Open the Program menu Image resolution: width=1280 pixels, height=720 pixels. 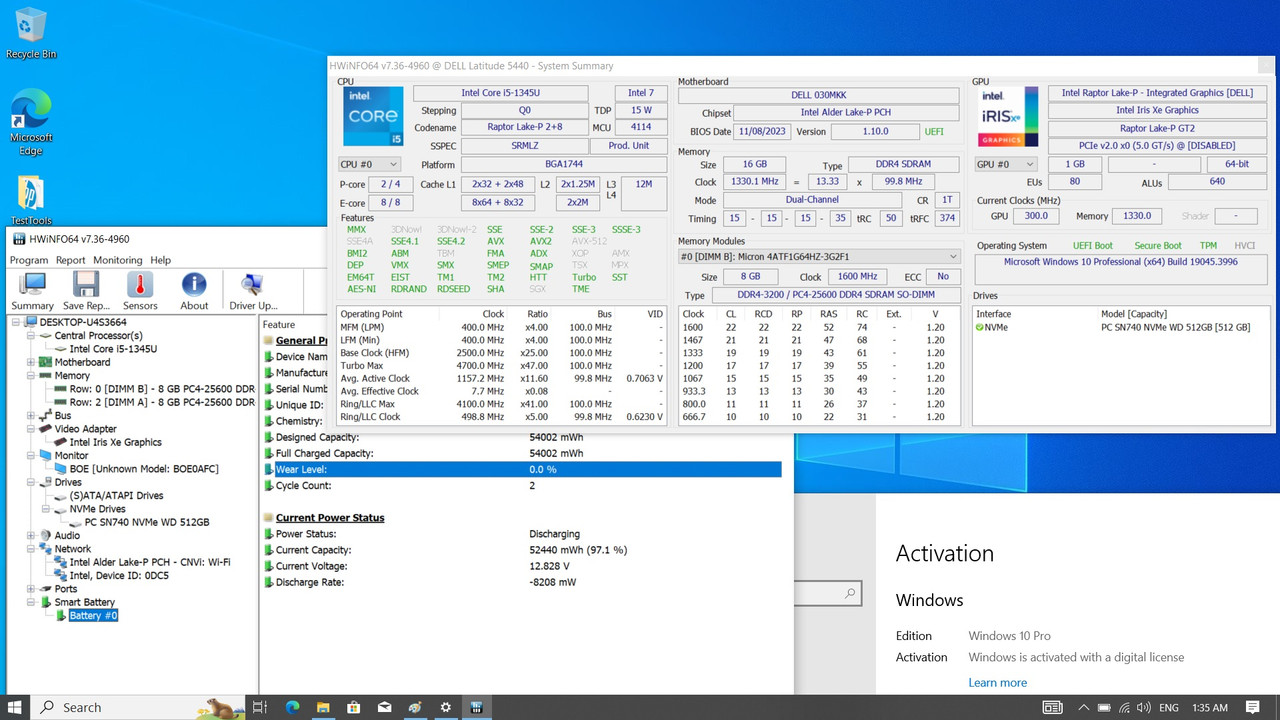29,260
